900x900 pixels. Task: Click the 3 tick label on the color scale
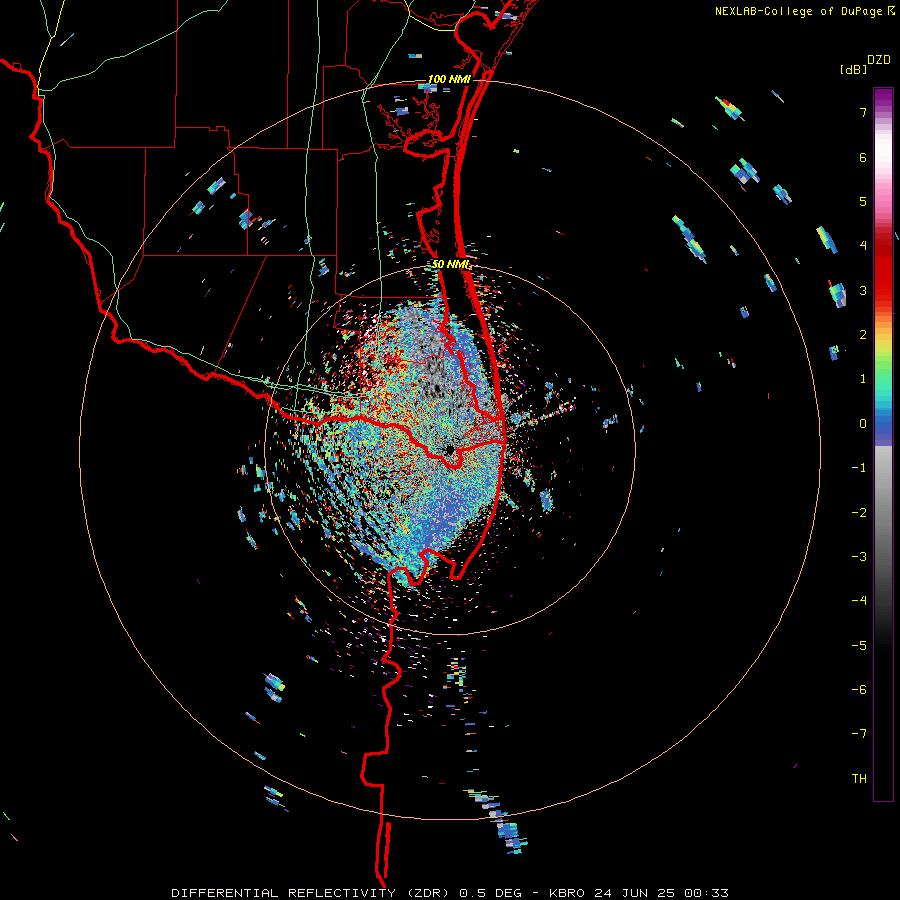tap(863, 290)
